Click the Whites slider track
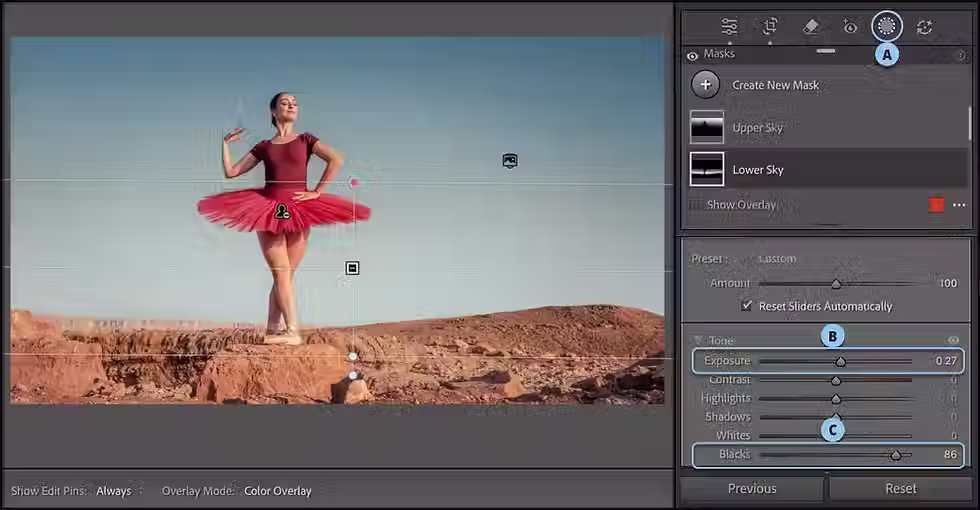Viewport: 980px width, 510px height. point(836,436)
